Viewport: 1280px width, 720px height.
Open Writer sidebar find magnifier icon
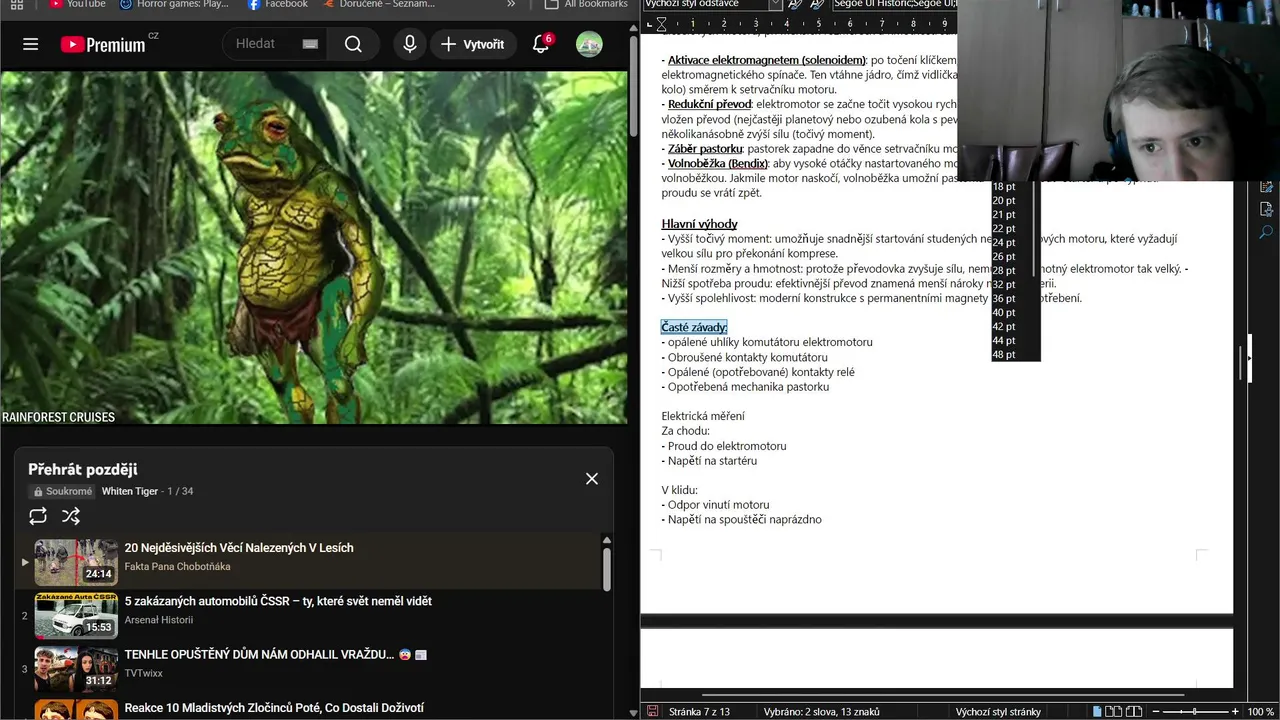click(1266, 232)
